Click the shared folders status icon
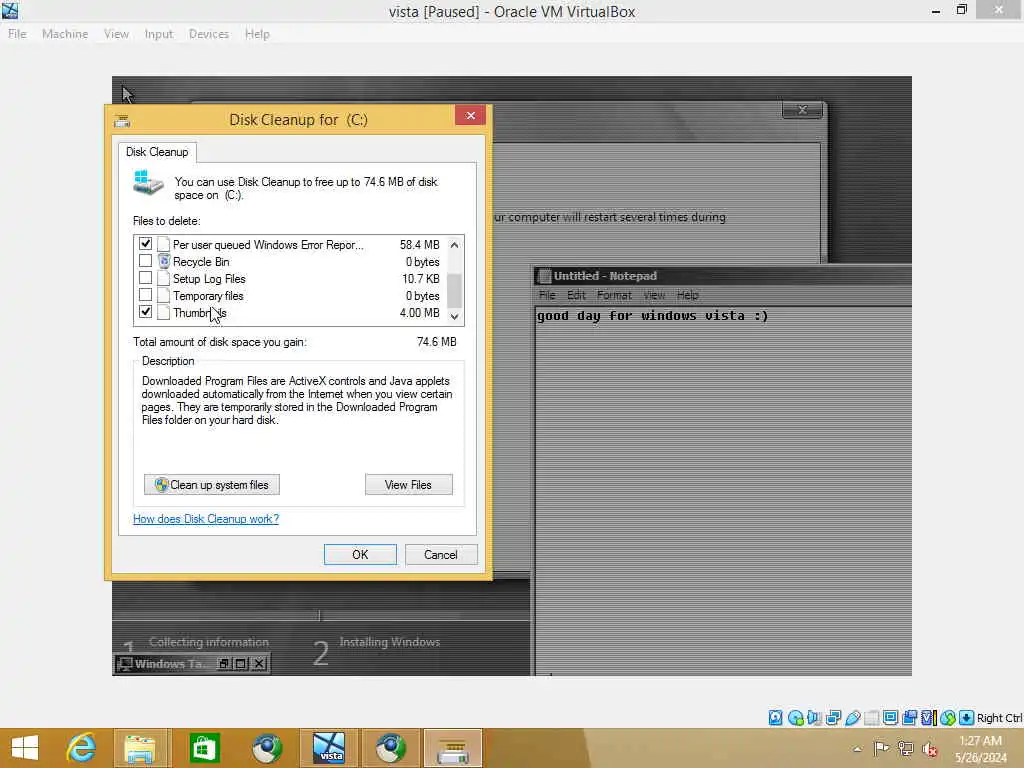 click(x=871, y=718)
